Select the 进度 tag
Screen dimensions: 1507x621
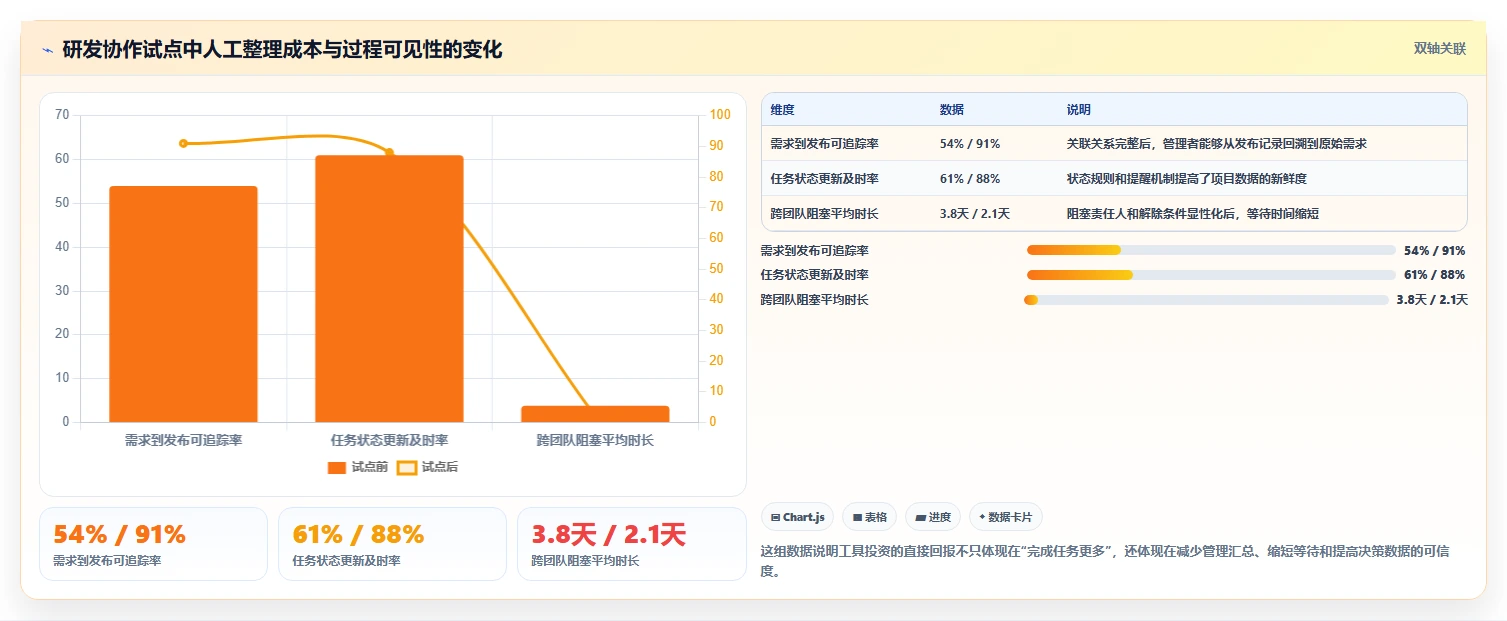[933, 517]
